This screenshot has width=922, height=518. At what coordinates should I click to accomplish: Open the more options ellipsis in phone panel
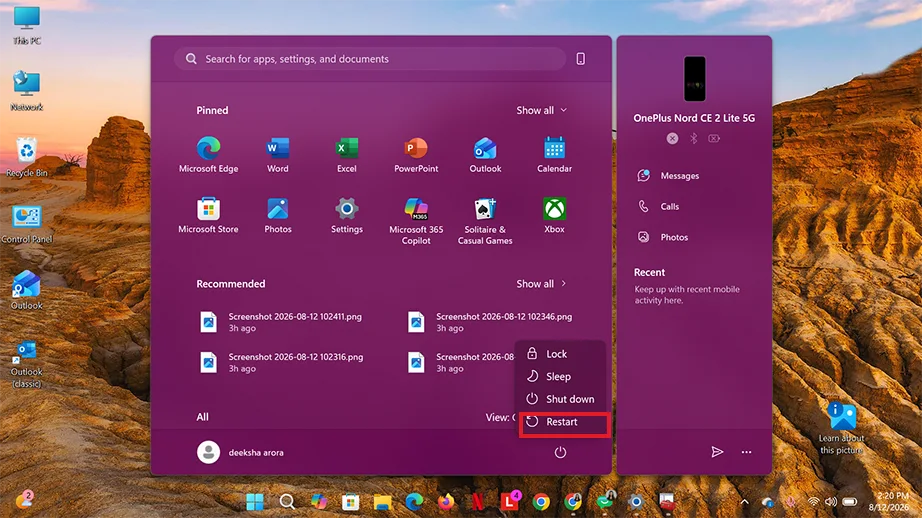click(x=746, y=452)
